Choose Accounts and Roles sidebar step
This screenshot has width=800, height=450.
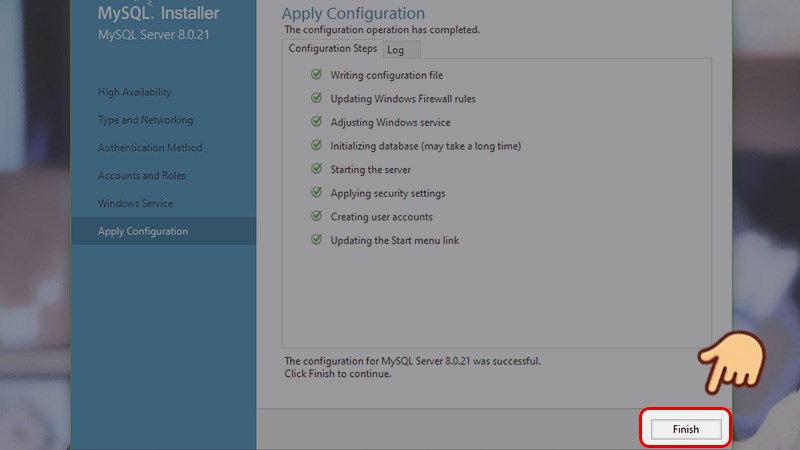(141, 176)
